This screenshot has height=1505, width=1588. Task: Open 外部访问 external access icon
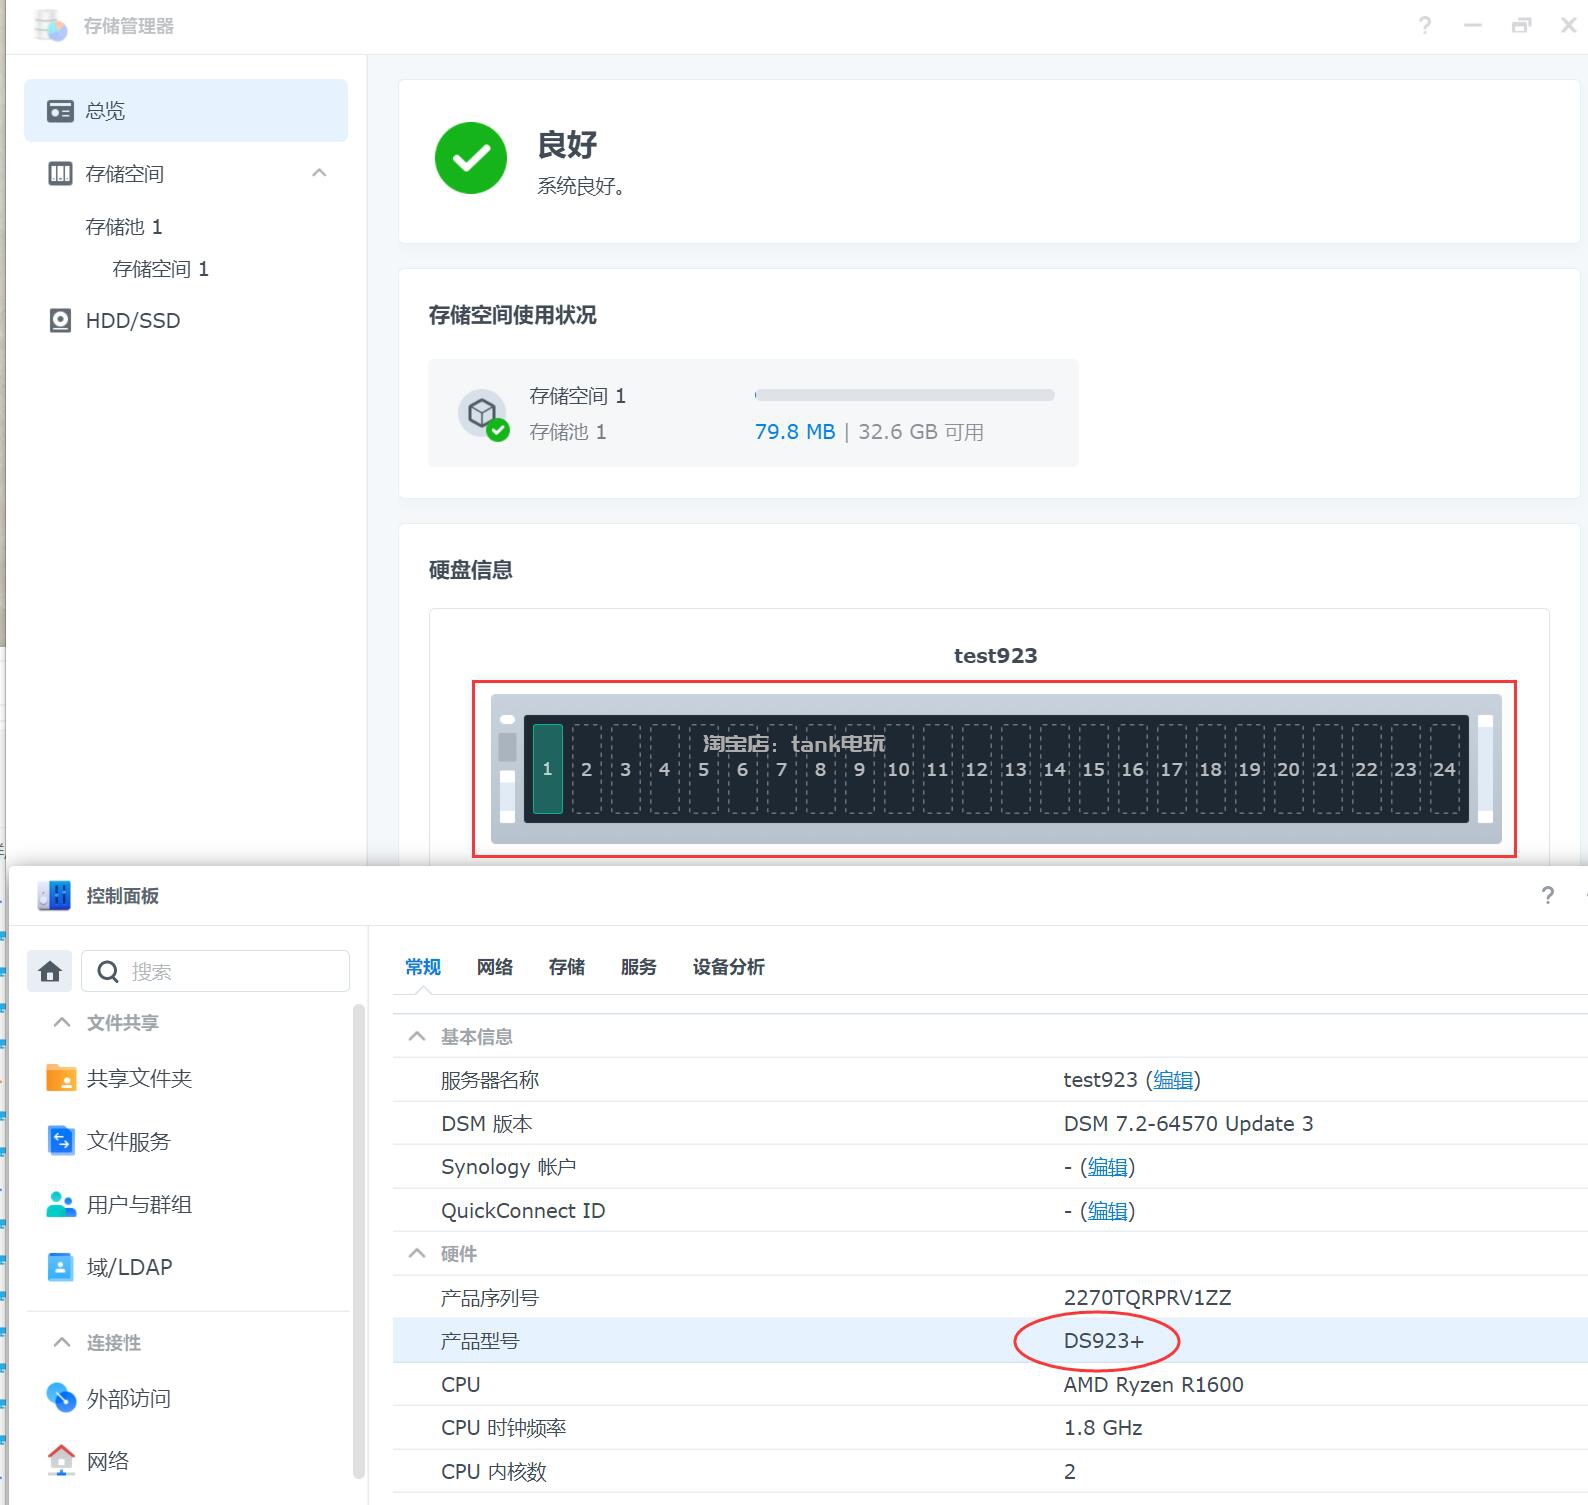click(61, 1398)
